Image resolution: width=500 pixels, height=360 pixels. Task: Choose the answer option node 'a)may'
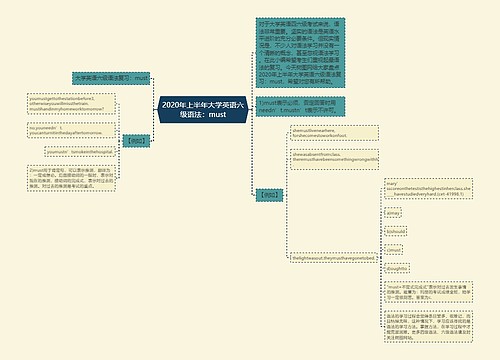click(x=393, y=213)
